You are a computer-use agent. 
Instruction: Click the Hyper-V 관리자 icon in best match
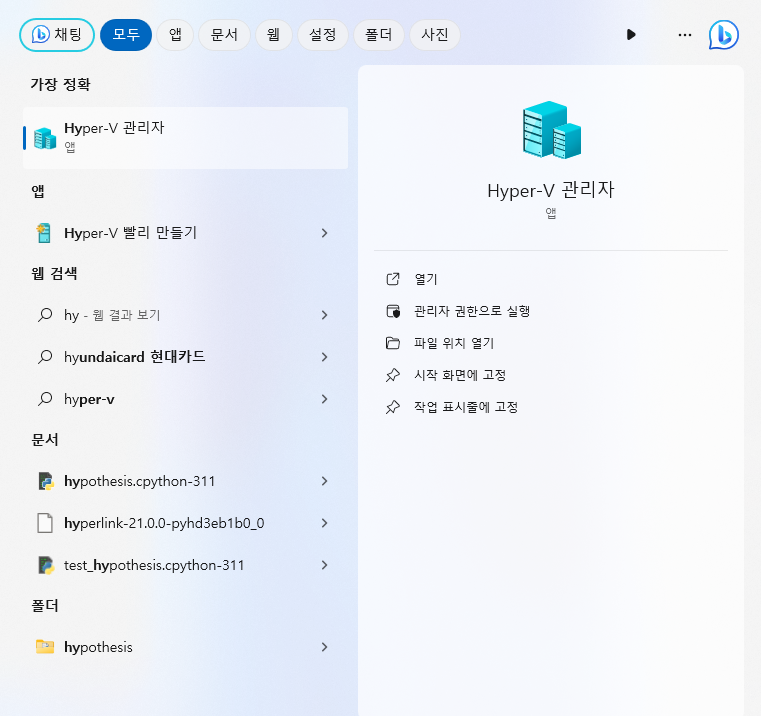45,138
